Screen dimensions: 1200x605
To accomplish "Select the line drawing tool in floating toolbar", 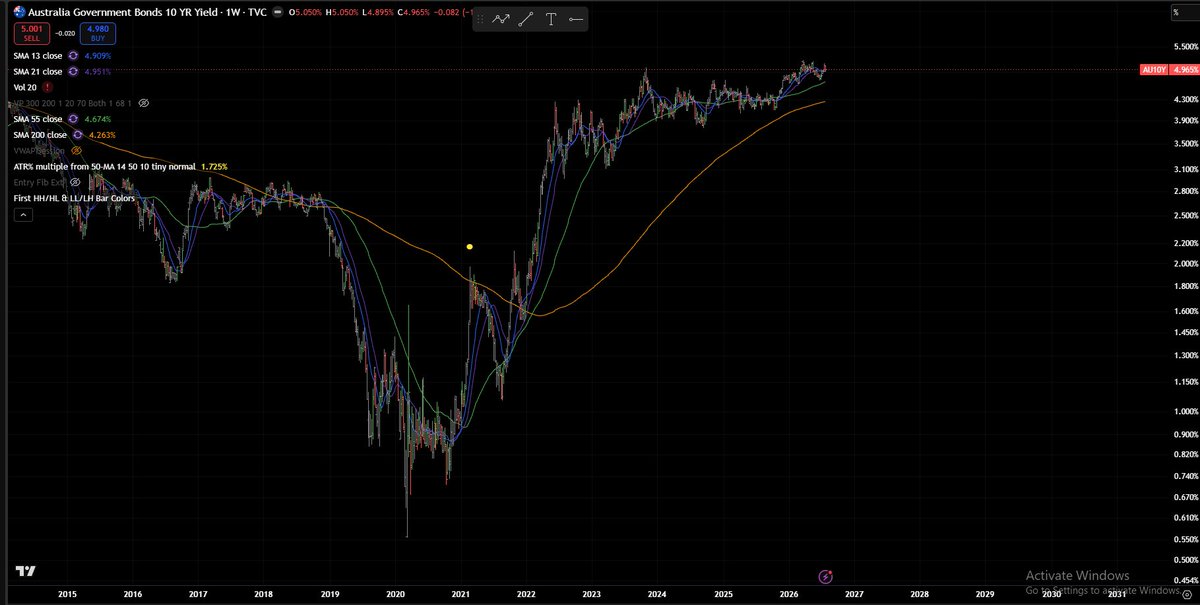I will 525,18.
